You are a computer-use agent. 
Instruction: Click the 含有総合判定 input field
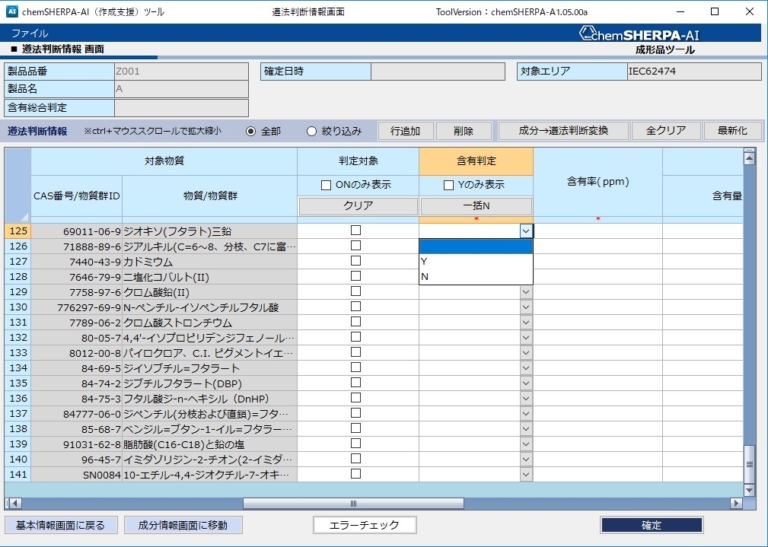click(181, 108)
